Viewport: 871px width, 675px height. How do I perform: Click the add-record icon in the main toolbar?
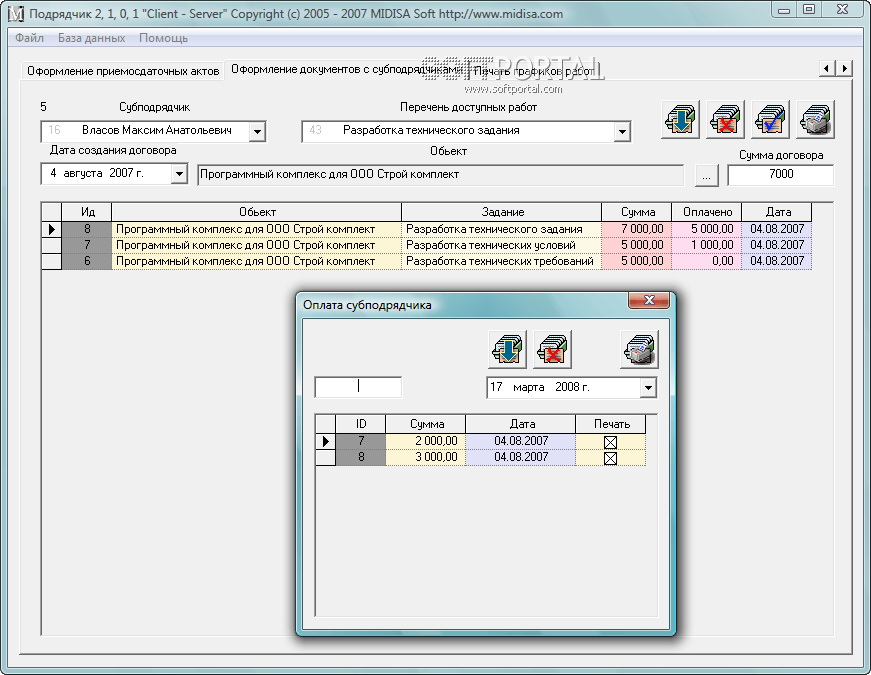[x=681, y=119]
